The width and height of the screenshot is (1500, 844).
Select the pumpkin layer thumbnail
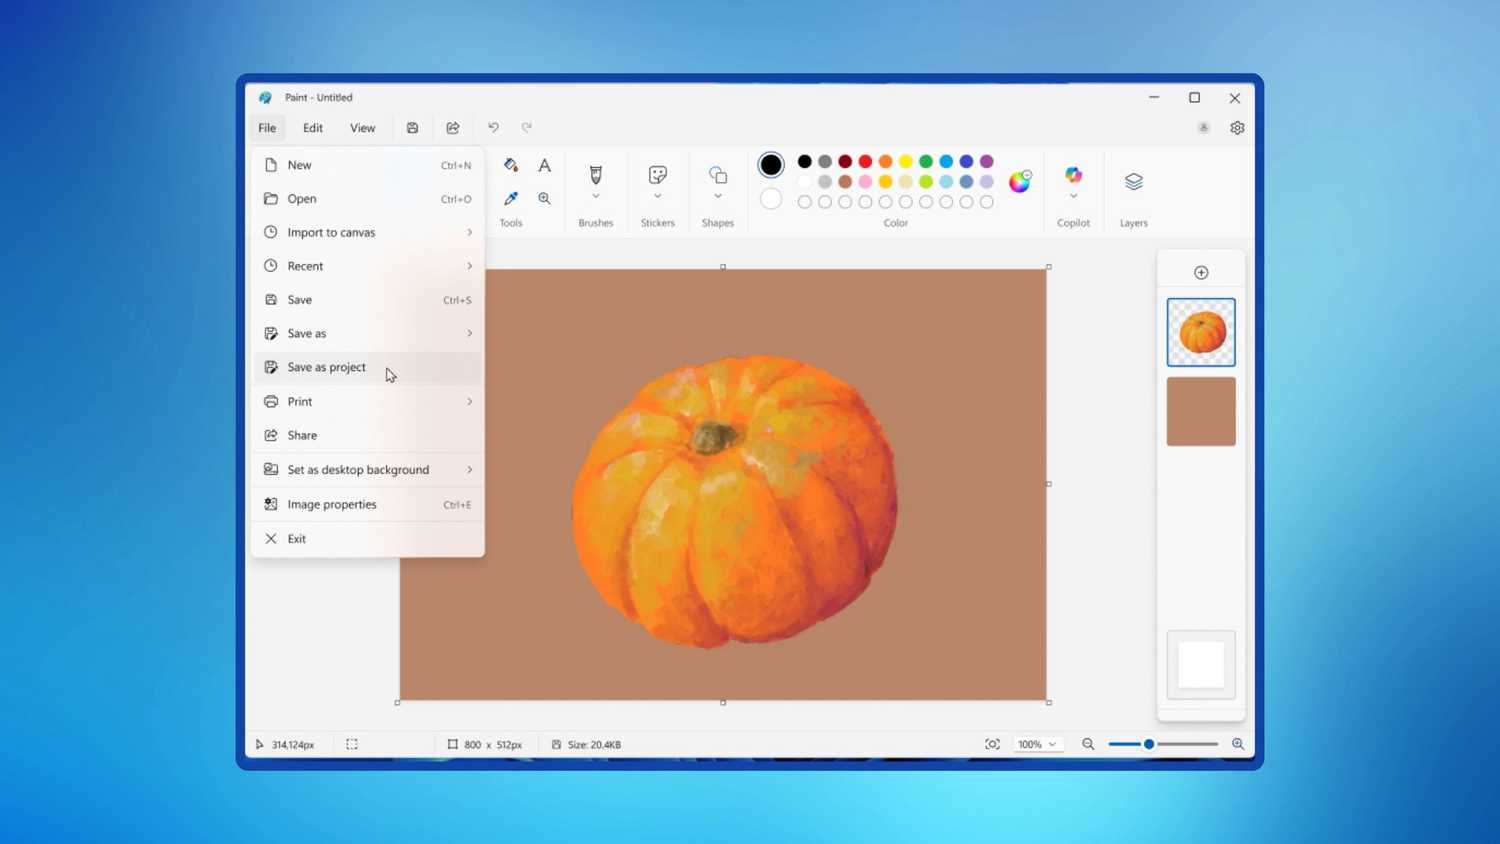[x=1201, y=332]
